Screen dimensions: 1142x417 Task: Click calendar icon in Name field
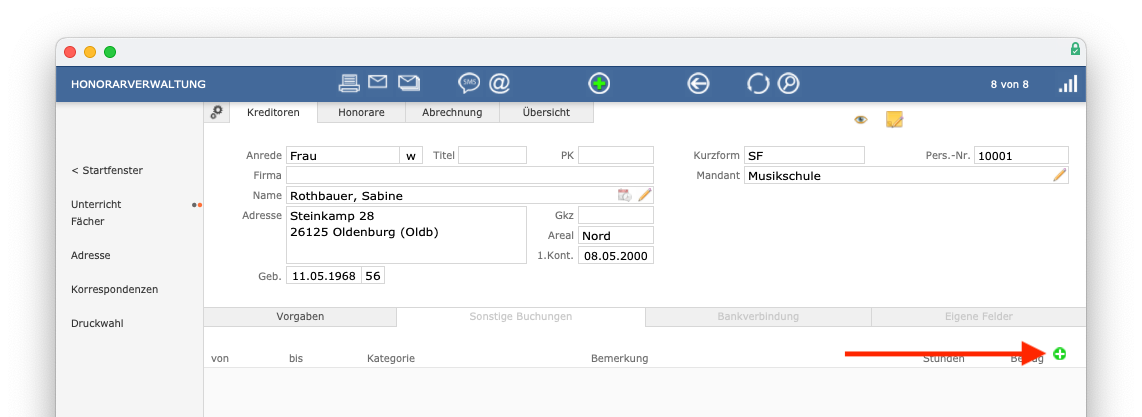pos(624,195)
